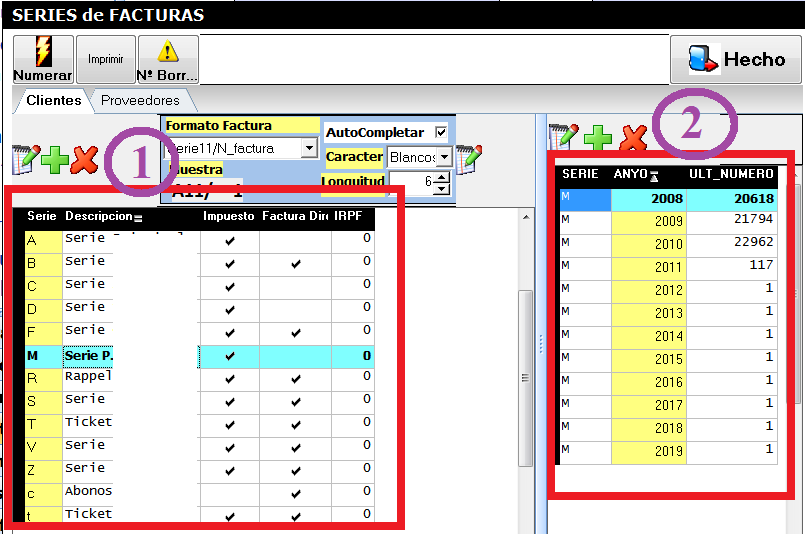This screenshot has width=805, height=534.
Task: Open the Formato Factura dropdown
Action: pos(309,148)
